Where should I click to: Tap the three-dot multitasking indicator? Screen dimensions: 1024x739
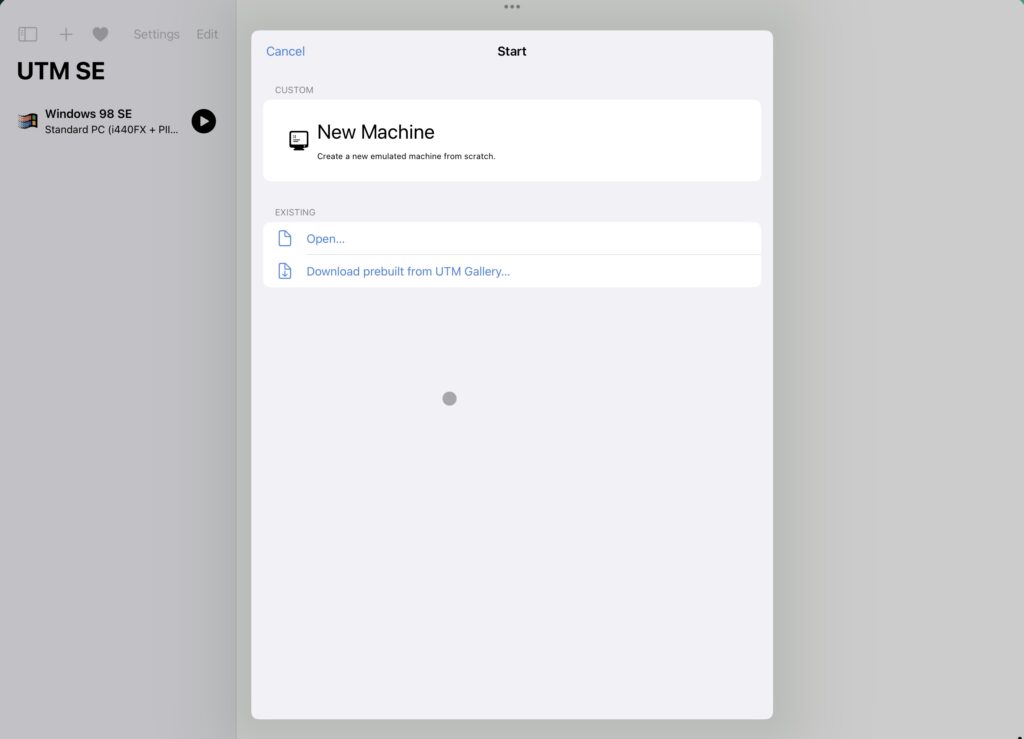(x=512, y=7)
